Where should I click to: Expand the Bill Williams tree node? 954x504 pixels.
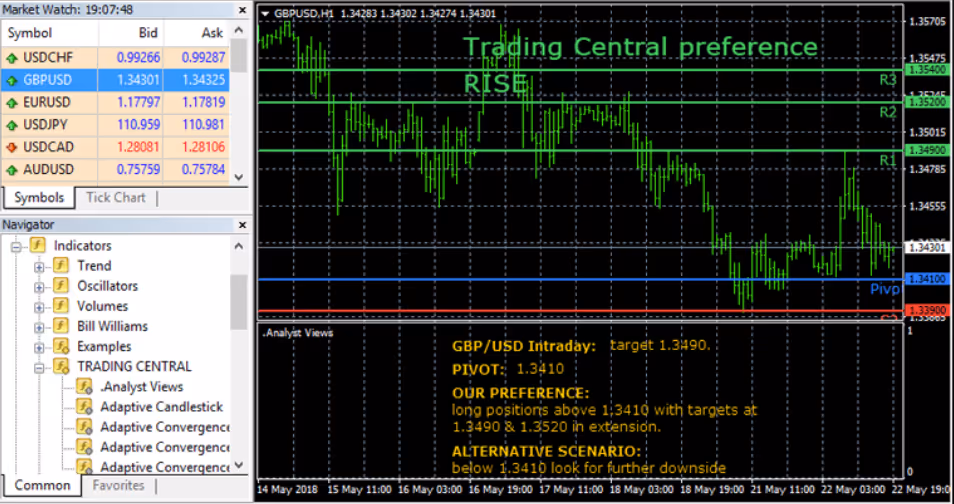click(x=40, y=327)
